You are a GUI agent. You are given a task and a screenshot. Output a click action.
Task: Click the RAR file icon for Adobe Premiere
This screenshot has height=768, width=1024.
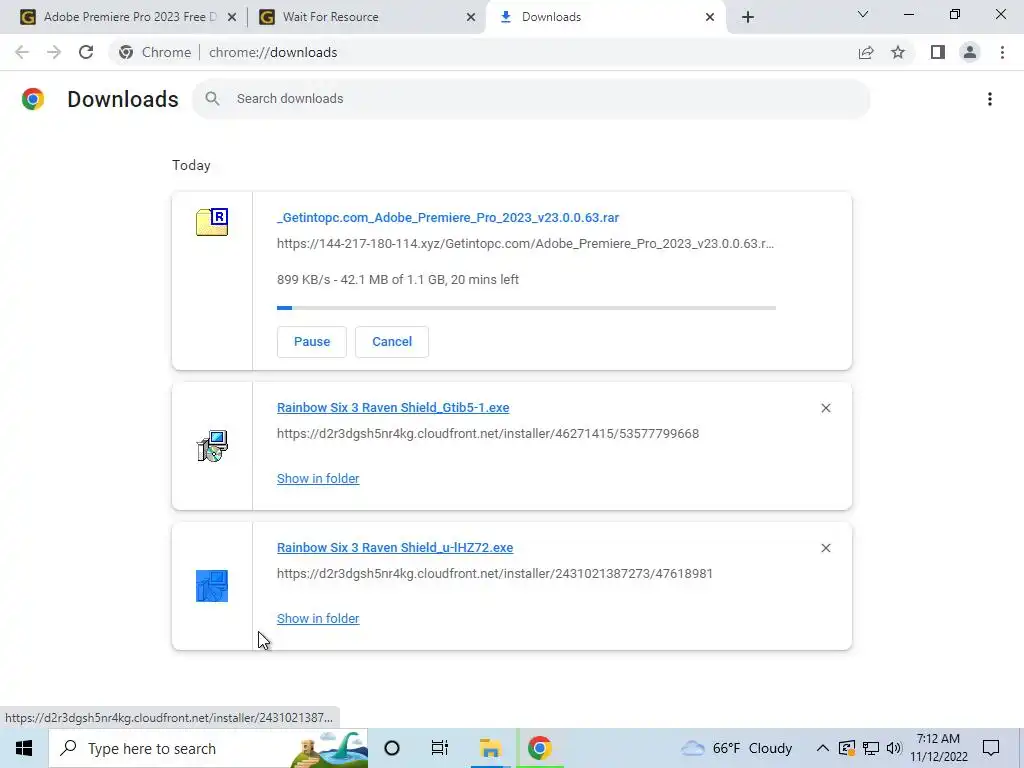coord(212,222)
